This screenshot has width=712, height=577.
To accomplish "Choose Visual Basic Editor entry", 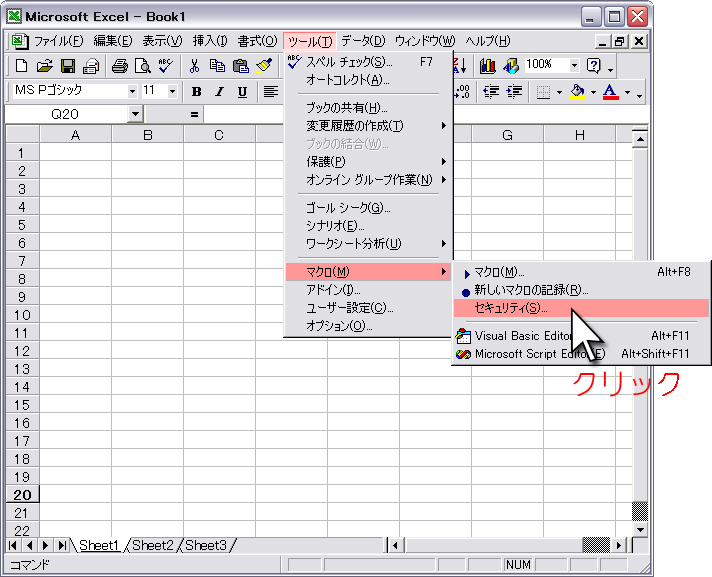I will [x=581, y=336].
